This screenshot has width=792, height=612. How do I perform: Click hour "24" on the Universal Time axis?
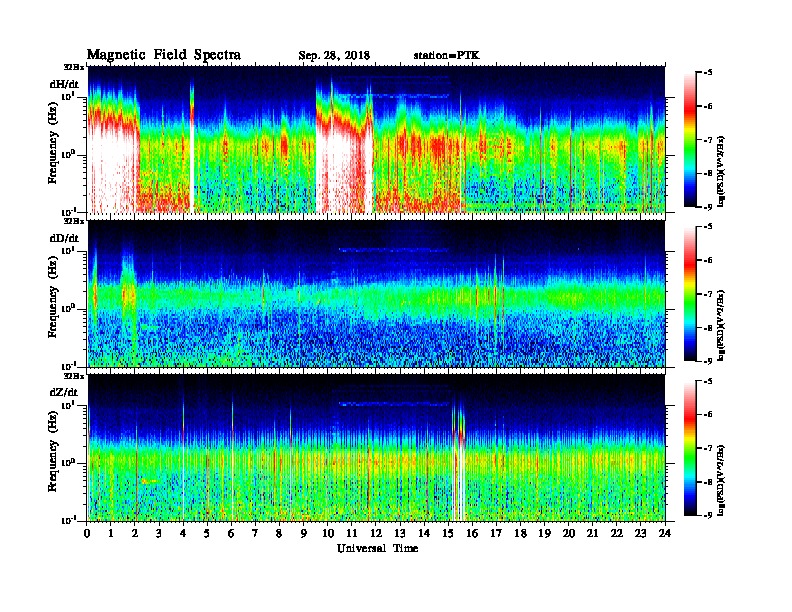pyautogui.click(x=665, y=533)
